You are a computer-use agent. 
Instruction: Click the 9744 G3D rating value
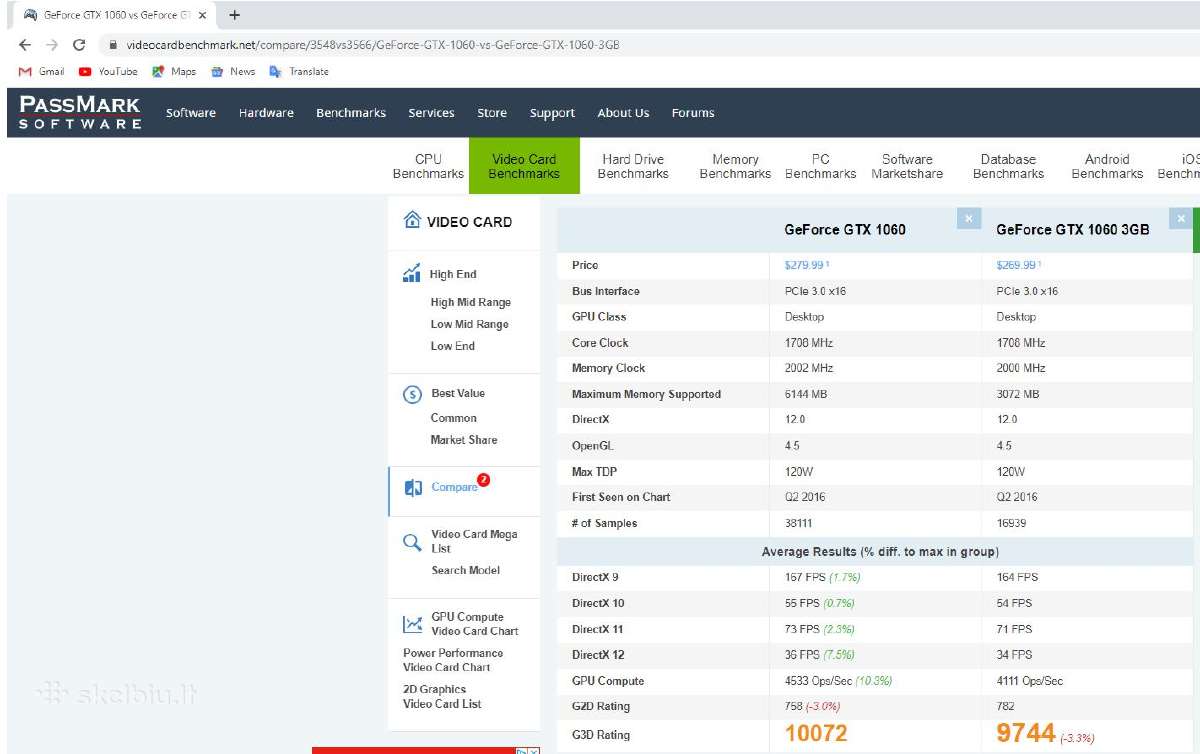(1026, 734)
